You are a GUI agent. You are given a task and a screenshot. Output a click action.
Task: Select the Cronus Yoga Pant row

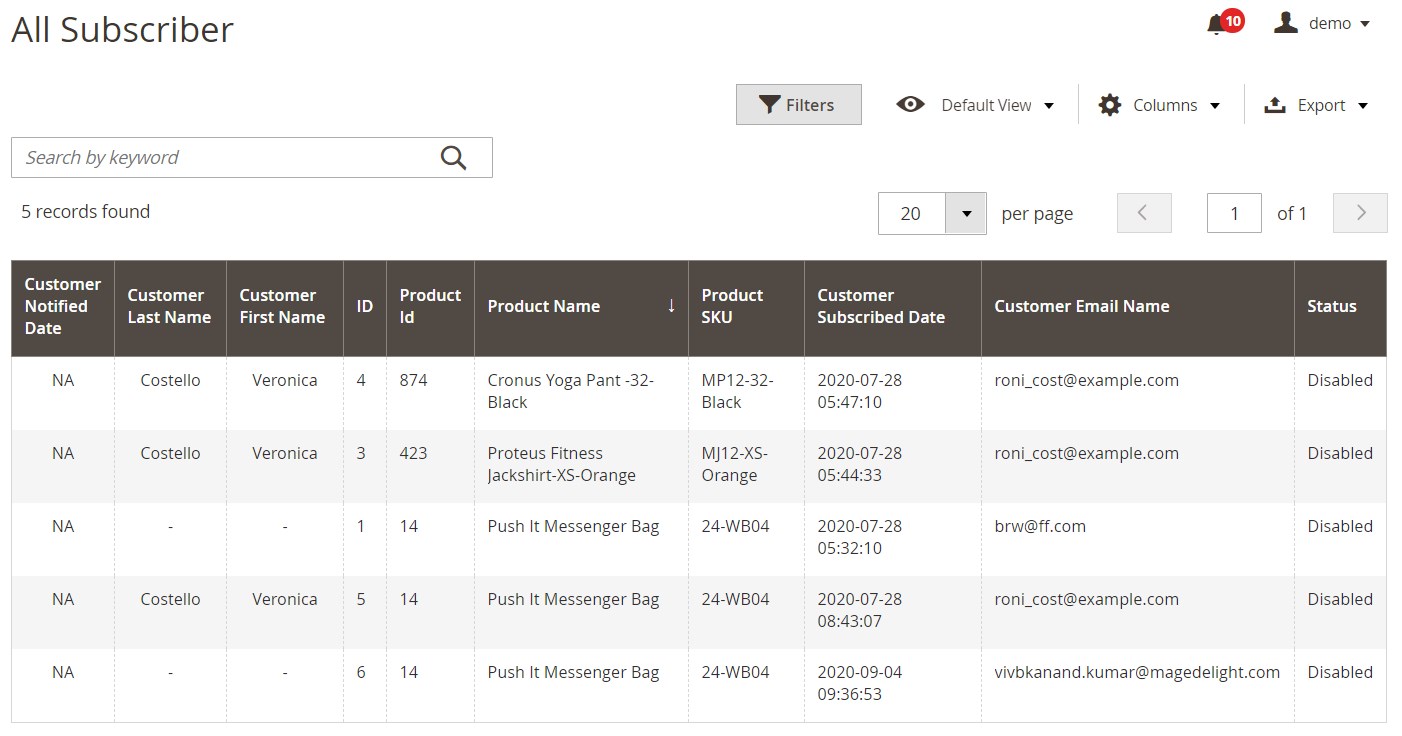point(570,392)
